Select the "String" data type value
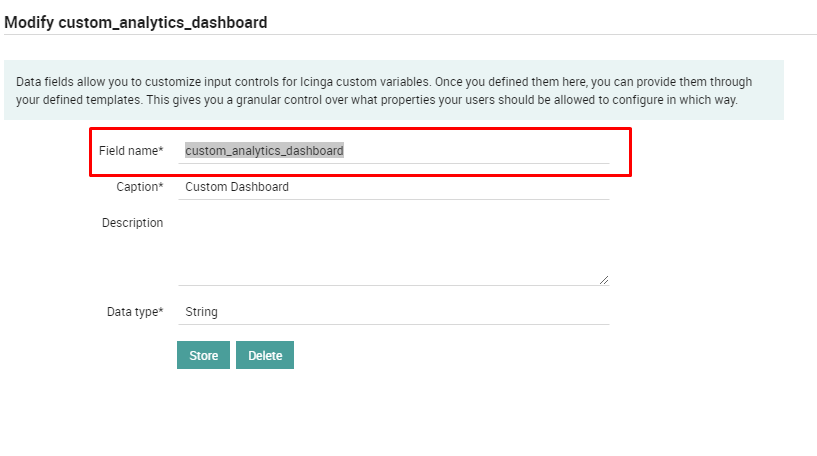 (x=201, y=312)
